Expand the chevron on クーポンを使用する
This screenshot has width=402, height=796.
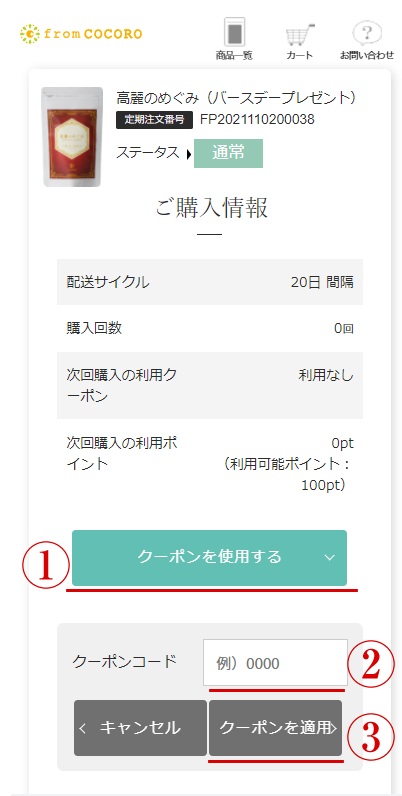pyautogui.click(x=329, y=557)
